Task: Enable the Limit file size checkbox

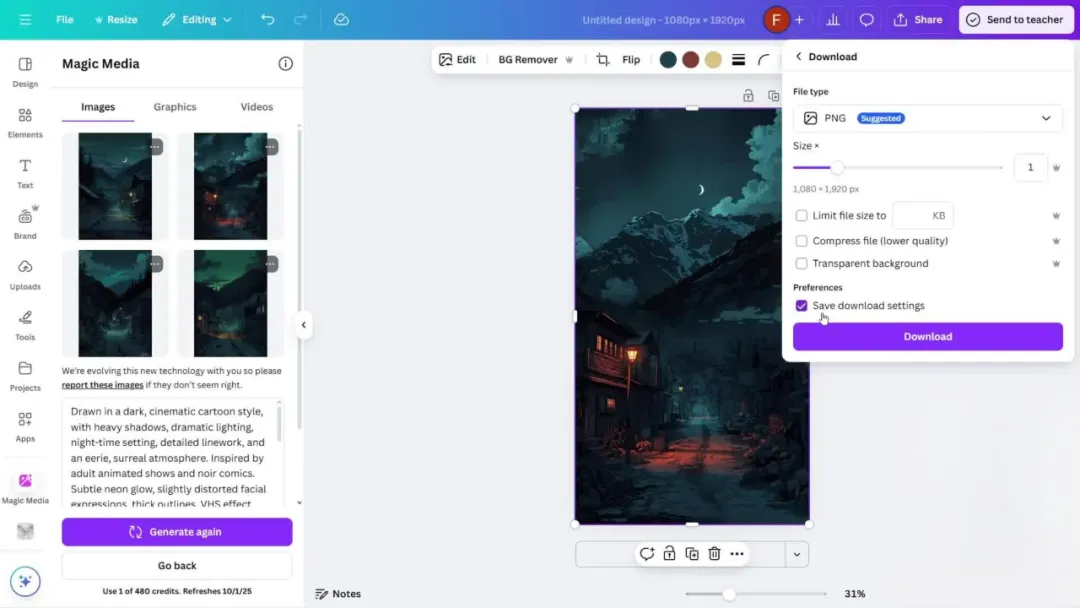Action: (801, 216)
